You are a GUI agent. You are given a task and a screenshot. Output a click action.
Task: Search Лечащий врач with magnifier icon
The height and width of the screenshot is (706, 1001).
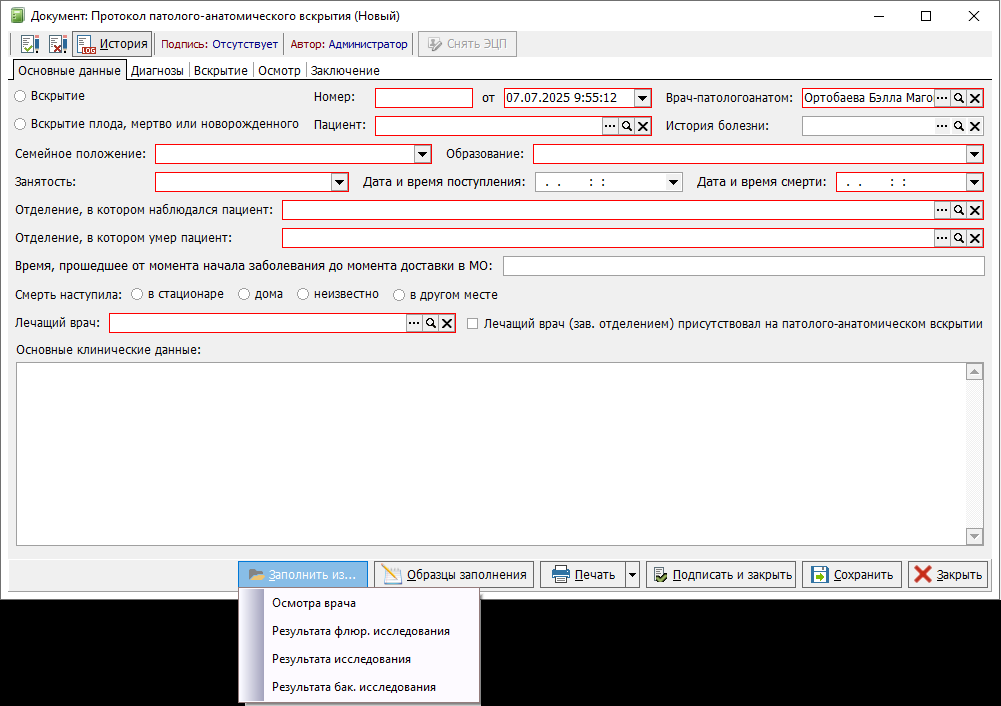tap(431, 323)
